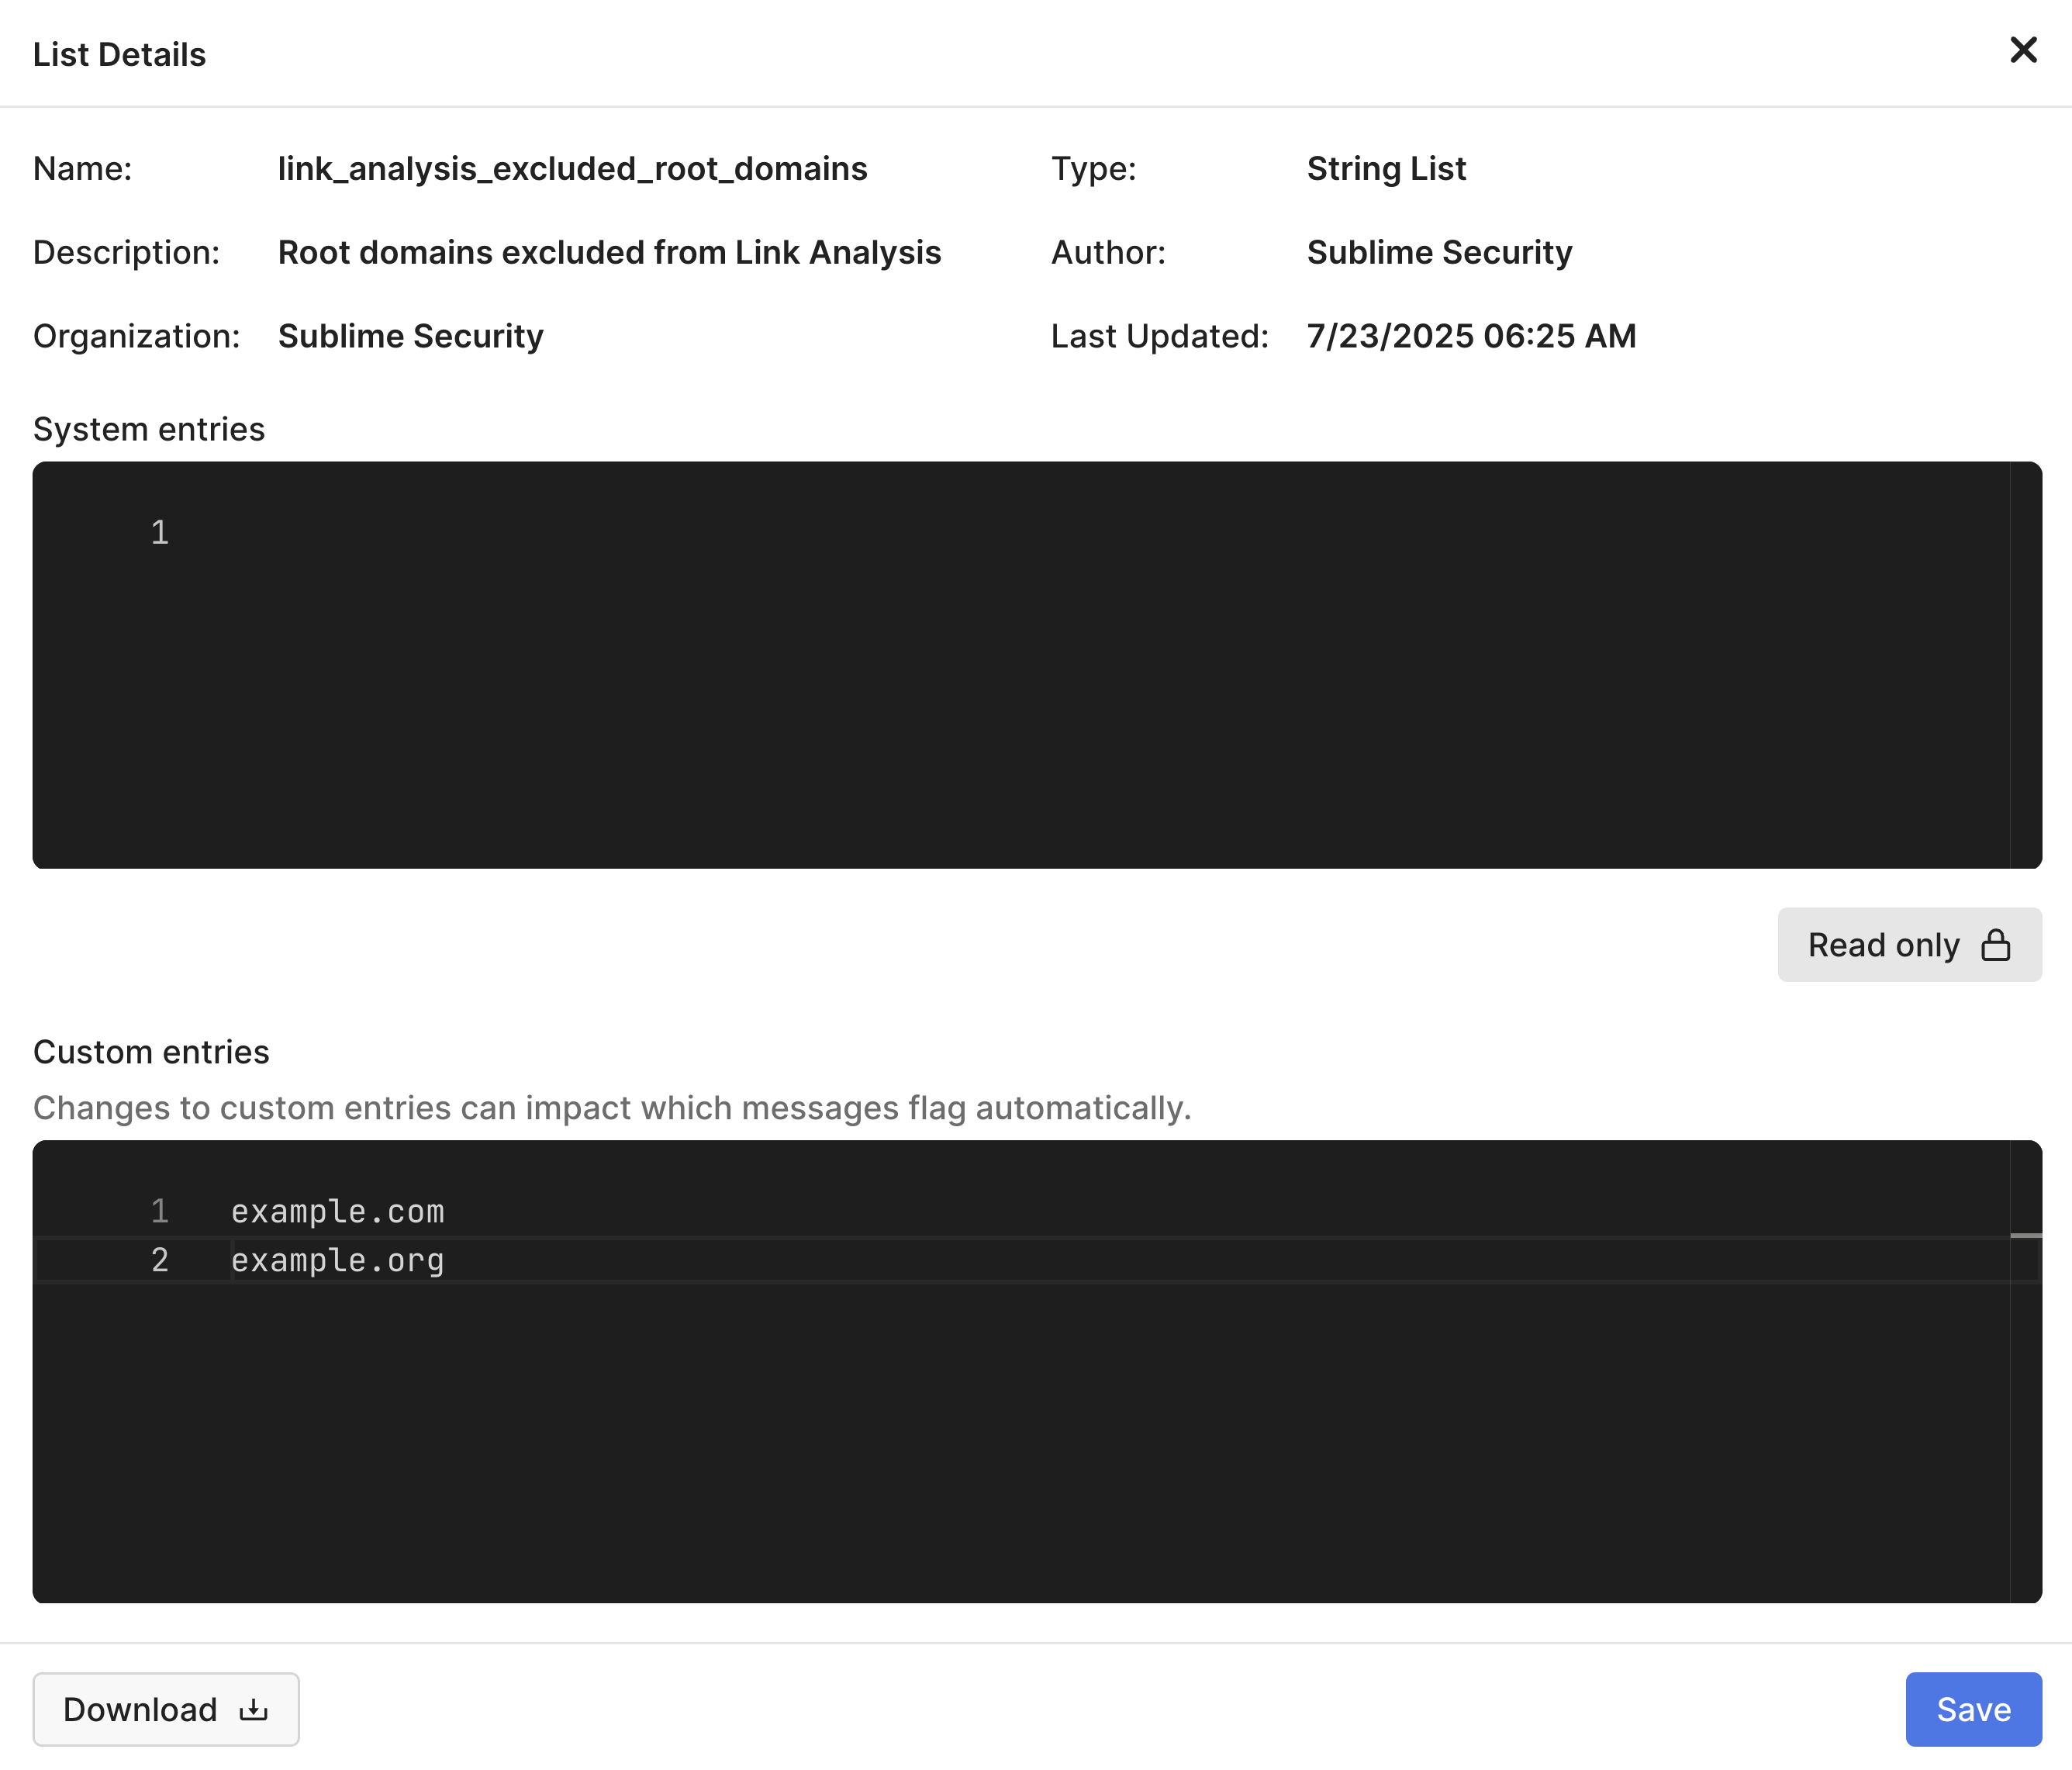
Task: Click the System entries scrollbar track
Action: tap(2025, 665)
